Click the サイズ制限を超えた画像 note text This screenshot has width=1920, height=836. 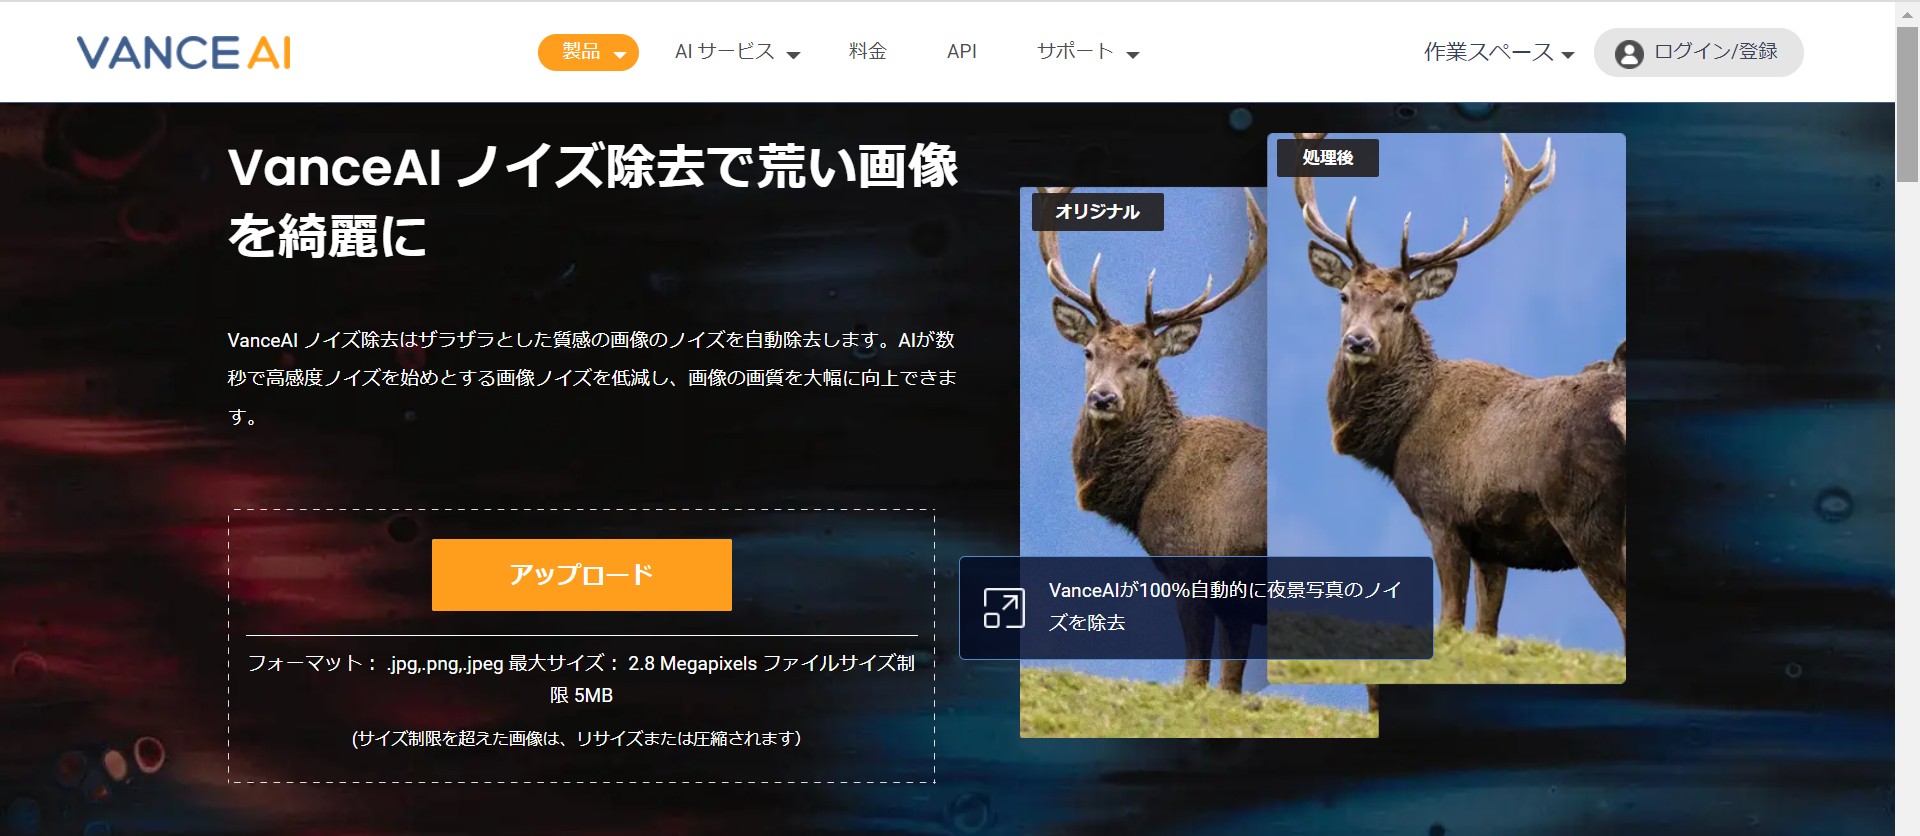[577, 738]
